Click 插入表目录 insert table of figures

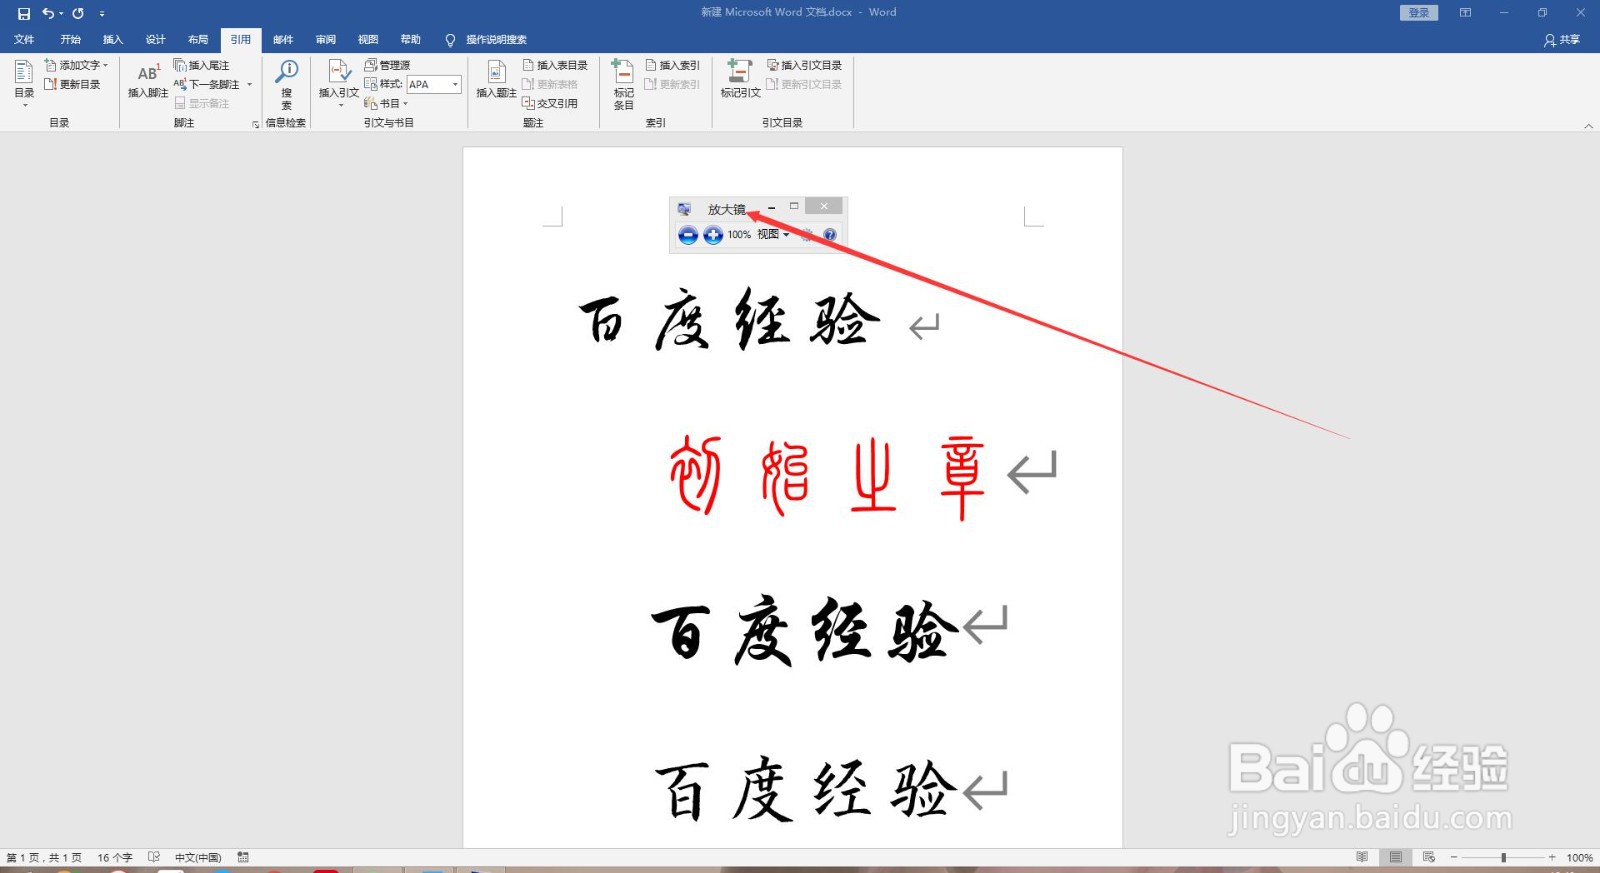coord(555,65)
